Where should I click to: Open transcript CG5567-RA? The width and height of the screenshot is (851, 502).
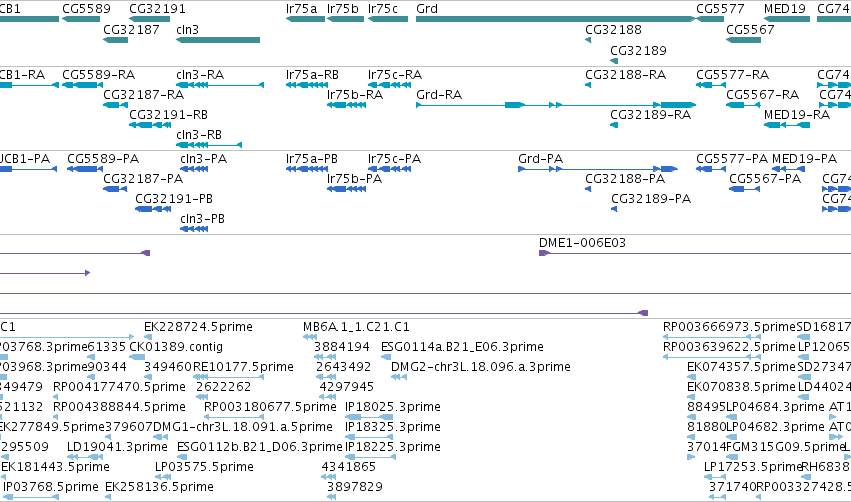tap(743, 105)
